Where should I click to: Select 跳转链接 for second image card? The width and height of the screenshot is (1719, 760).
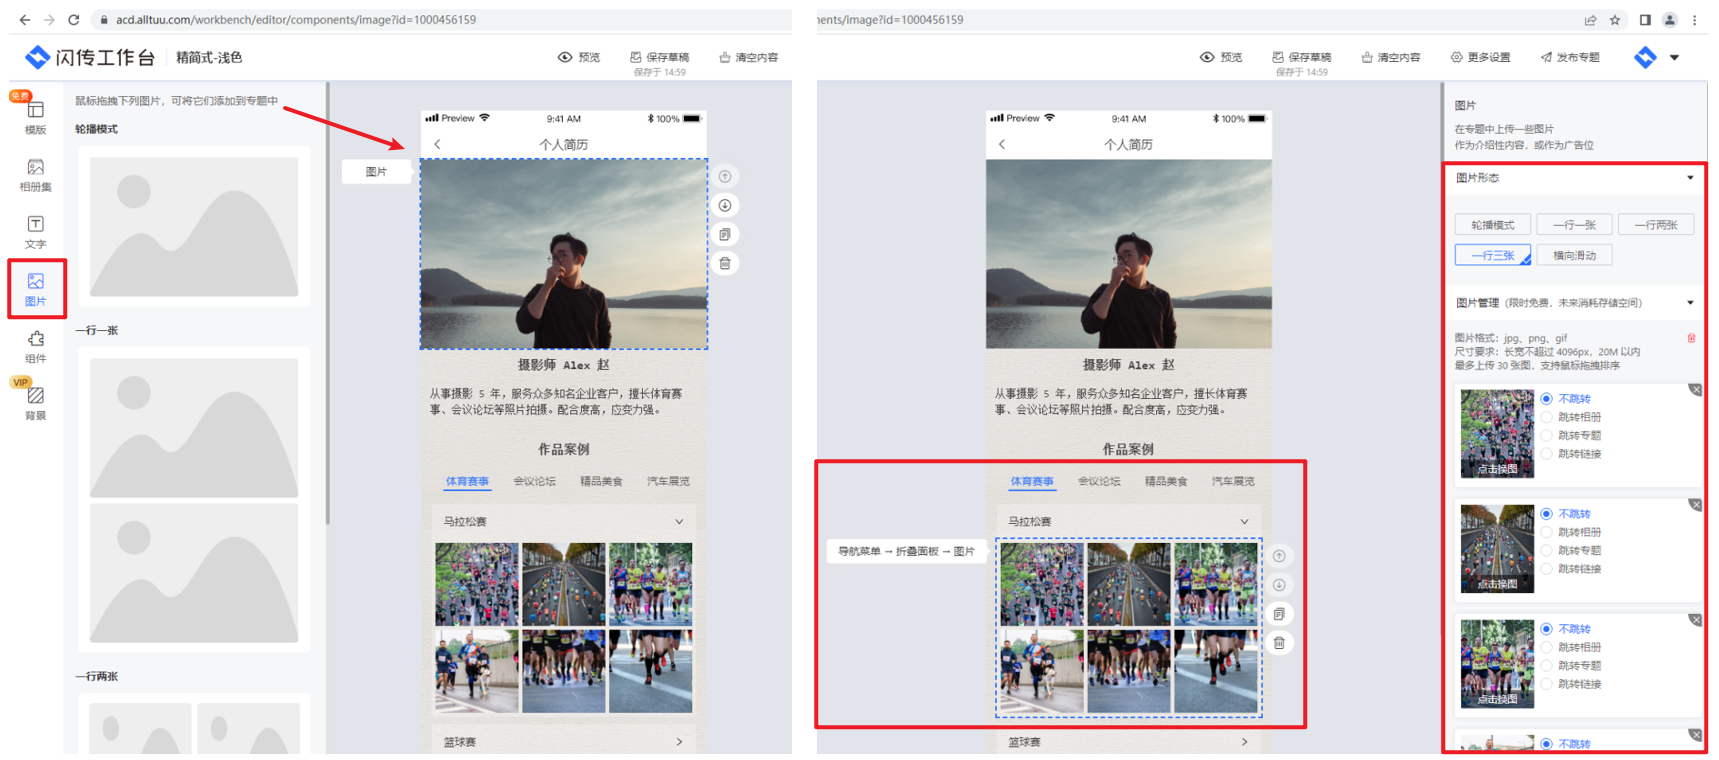coord(1571,569)
